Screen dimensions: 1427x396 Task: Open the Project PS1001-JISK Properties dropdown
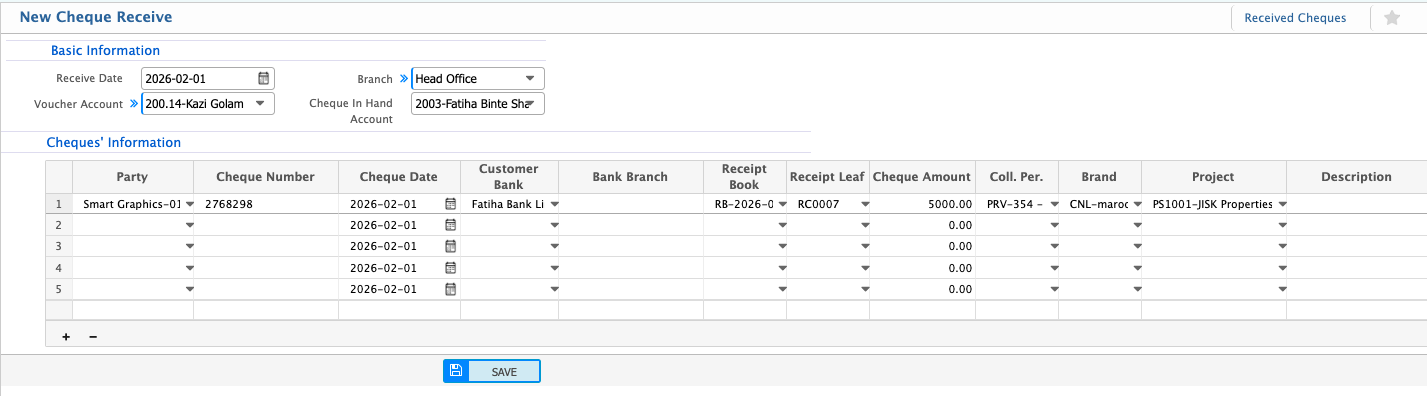(1282, 204)
